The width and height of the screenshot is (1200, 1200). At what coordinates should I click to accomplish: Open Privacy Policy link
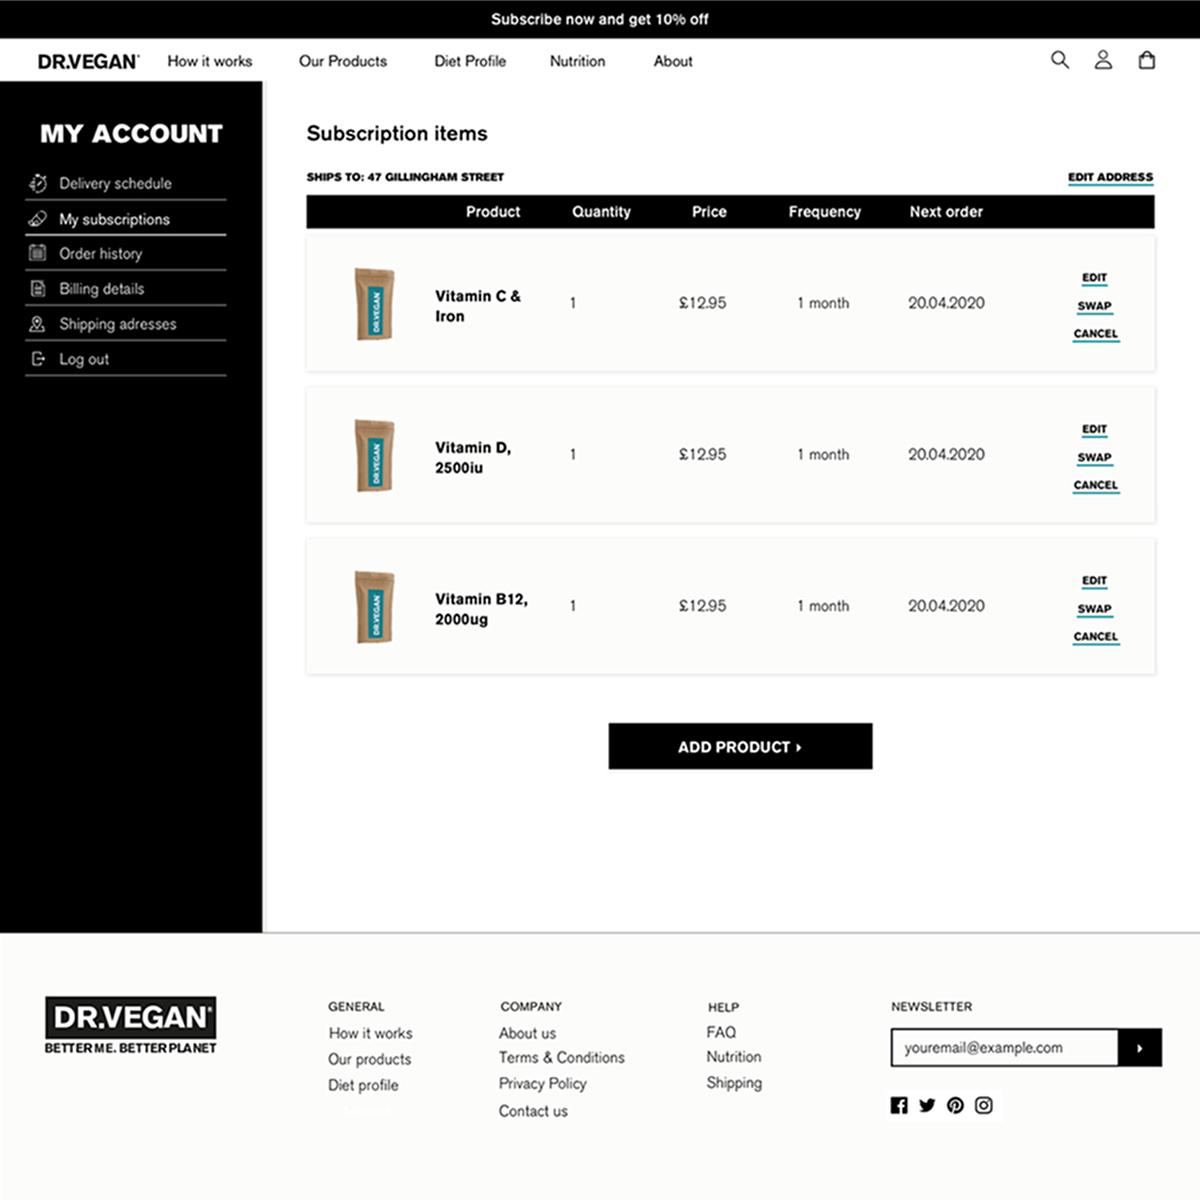(542, 1083)
